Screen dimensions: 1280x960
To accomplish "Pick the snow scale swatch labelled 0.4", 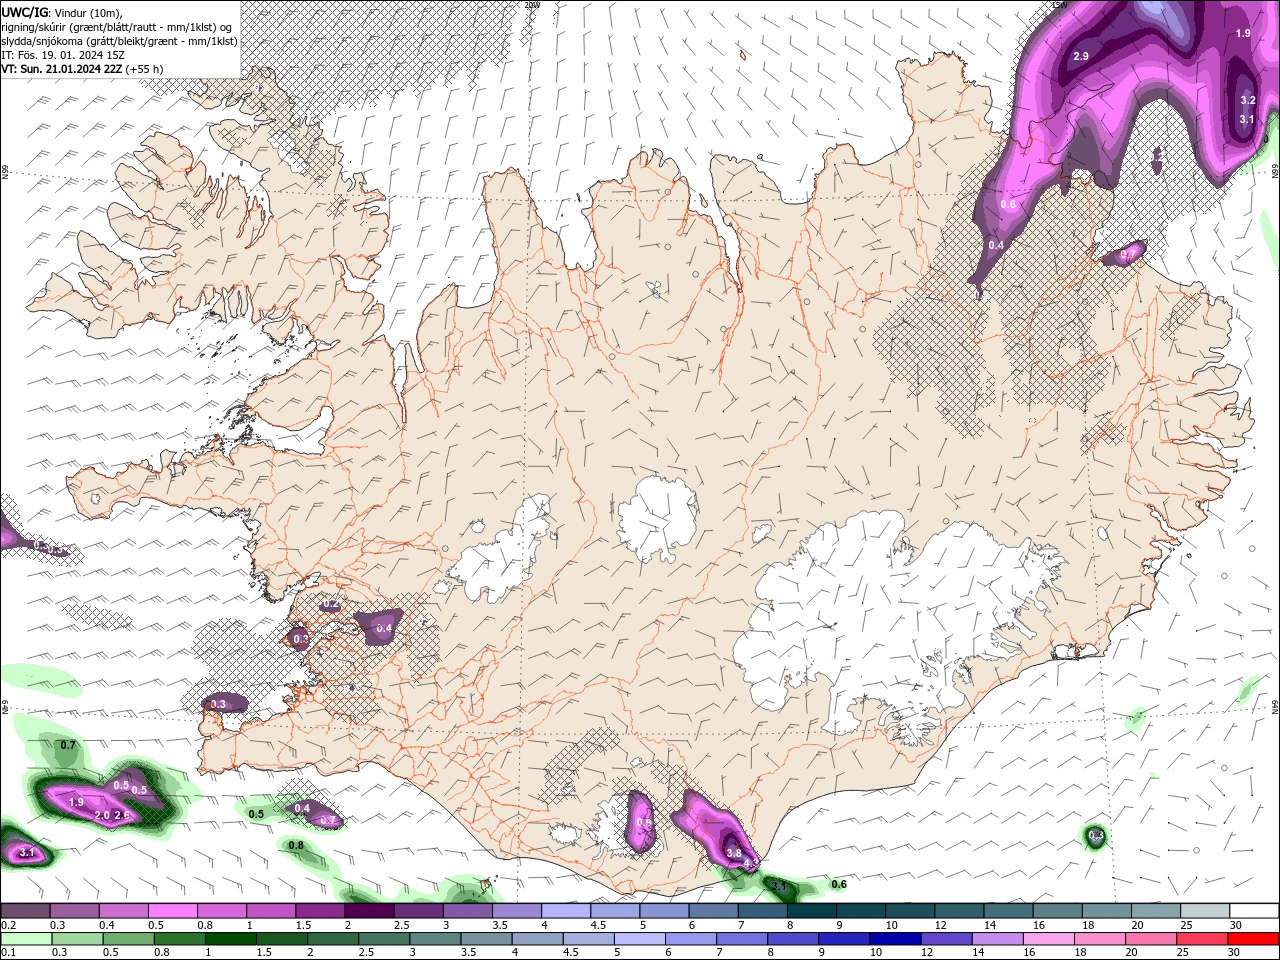I will (124, 910).
